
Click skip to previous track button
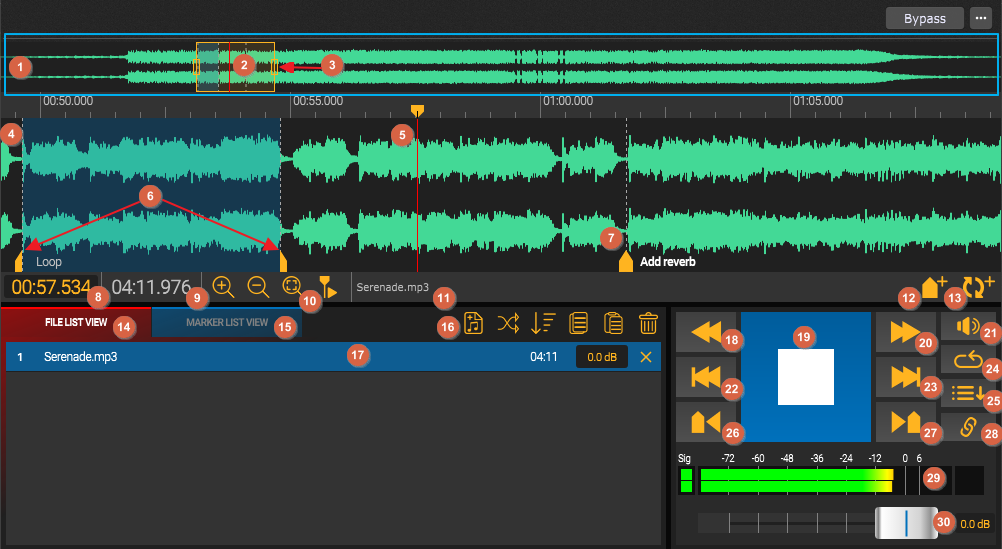click(706, 377)
